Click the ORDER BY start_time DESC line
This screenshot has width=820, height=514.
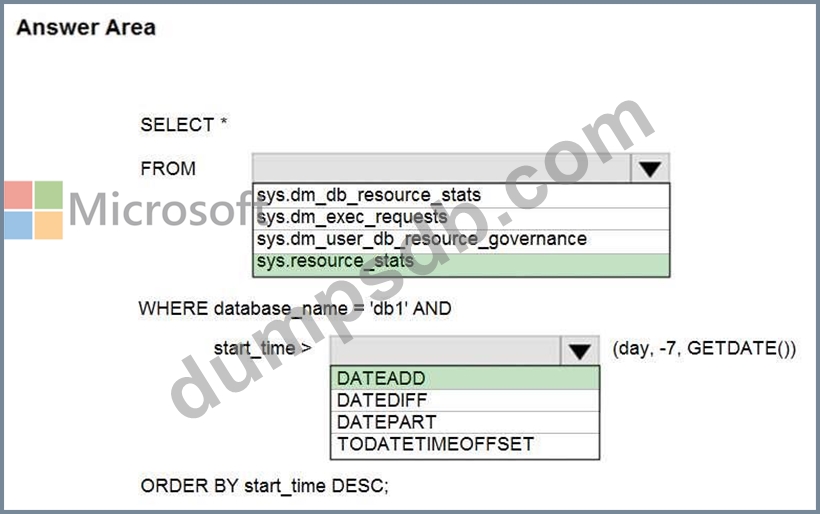264,486
